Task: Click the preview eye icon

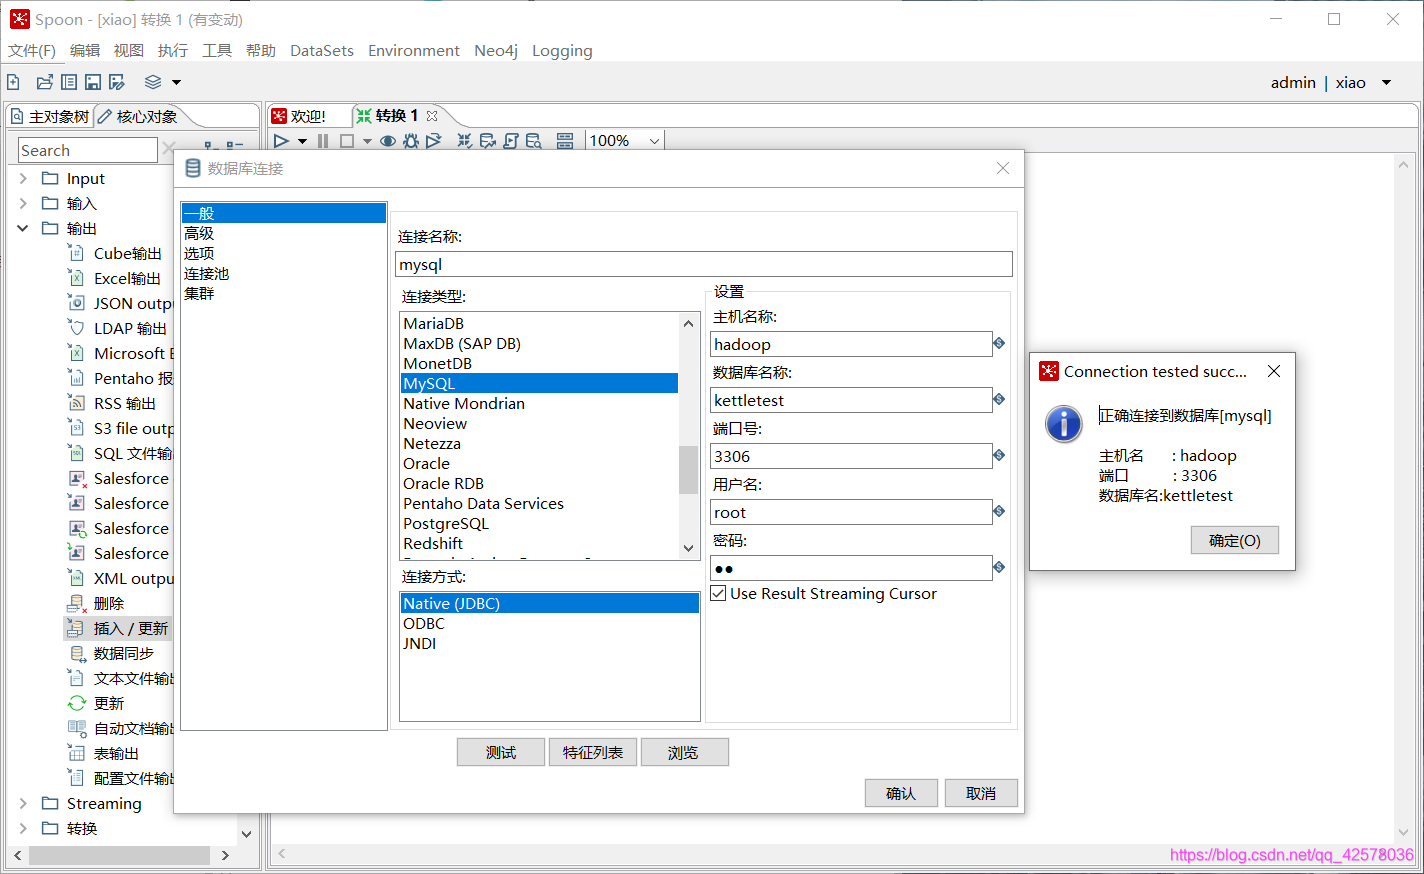Action: 388,141
